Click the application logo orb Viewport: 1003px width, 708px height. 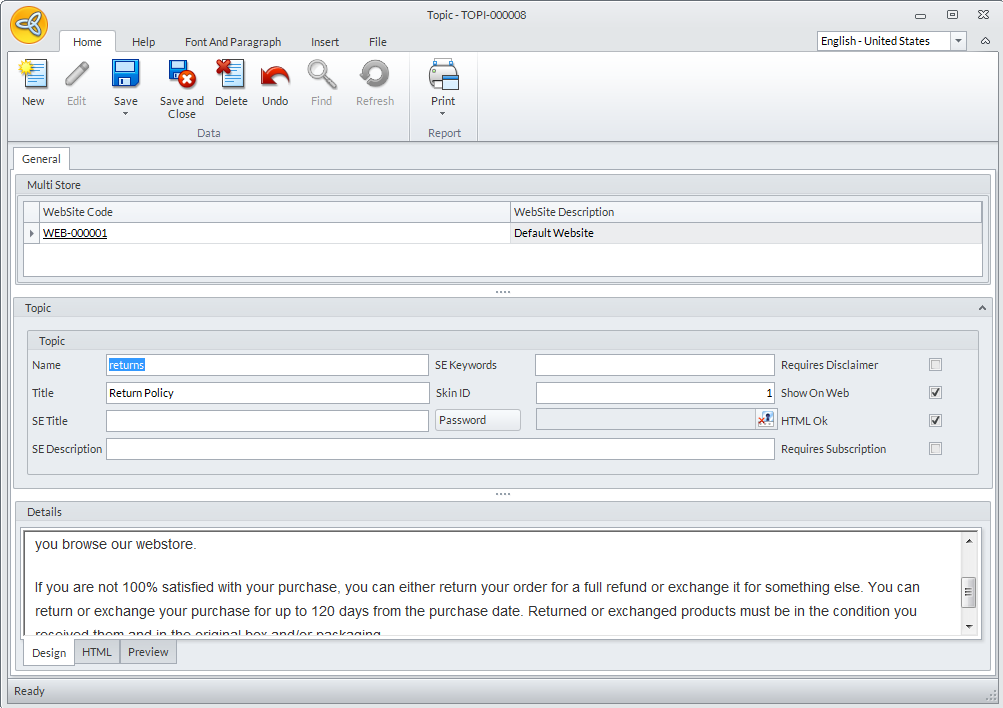coord(29,25)
